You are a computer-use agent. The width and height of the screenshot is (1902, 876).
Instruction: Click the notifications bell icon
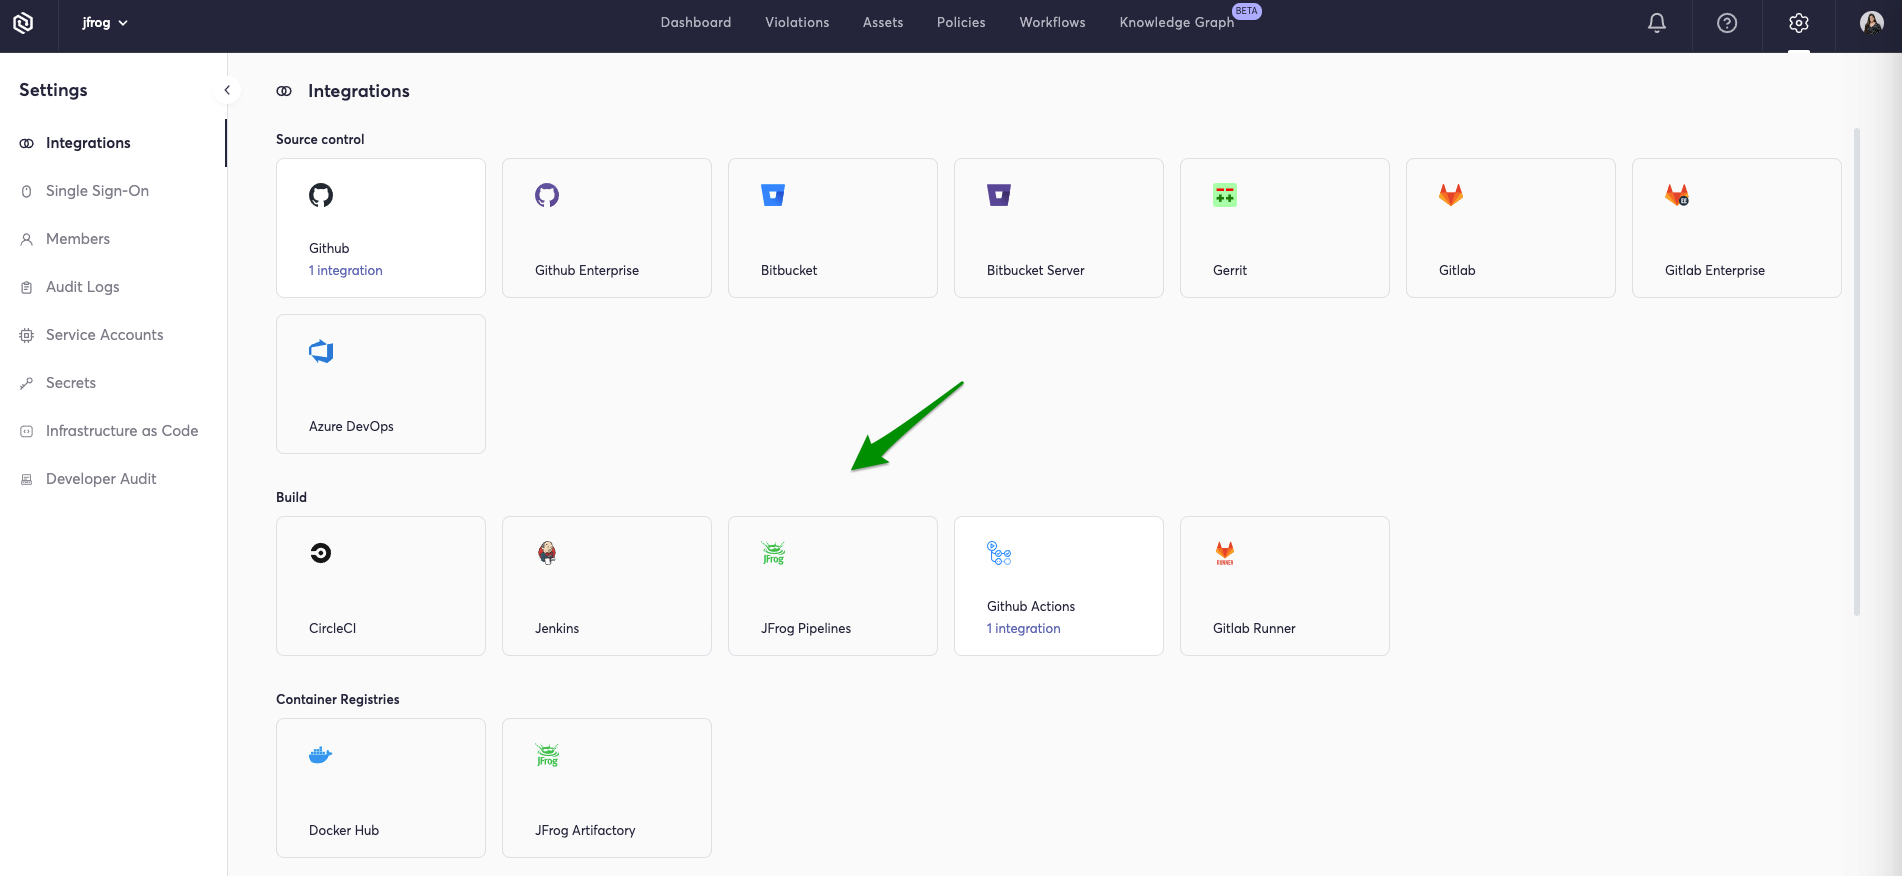1657,23
